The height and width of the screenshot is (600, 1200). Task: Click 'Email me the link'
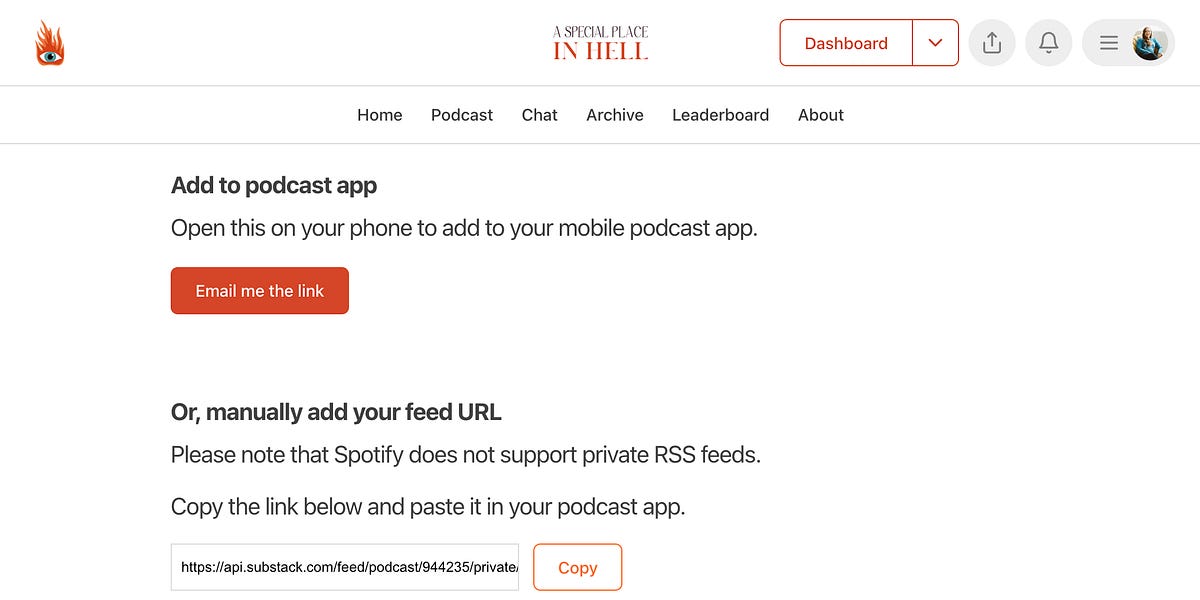point(259,290)
